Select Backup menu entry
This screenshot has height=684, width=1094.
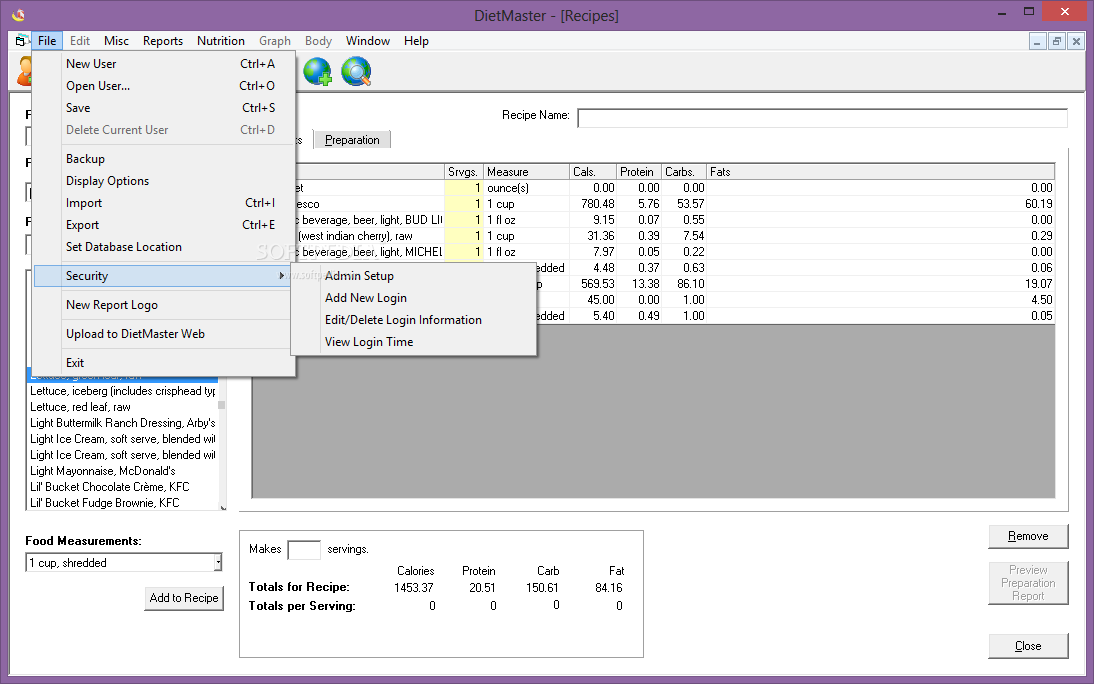pyautogui.click(x=165, y=158)
